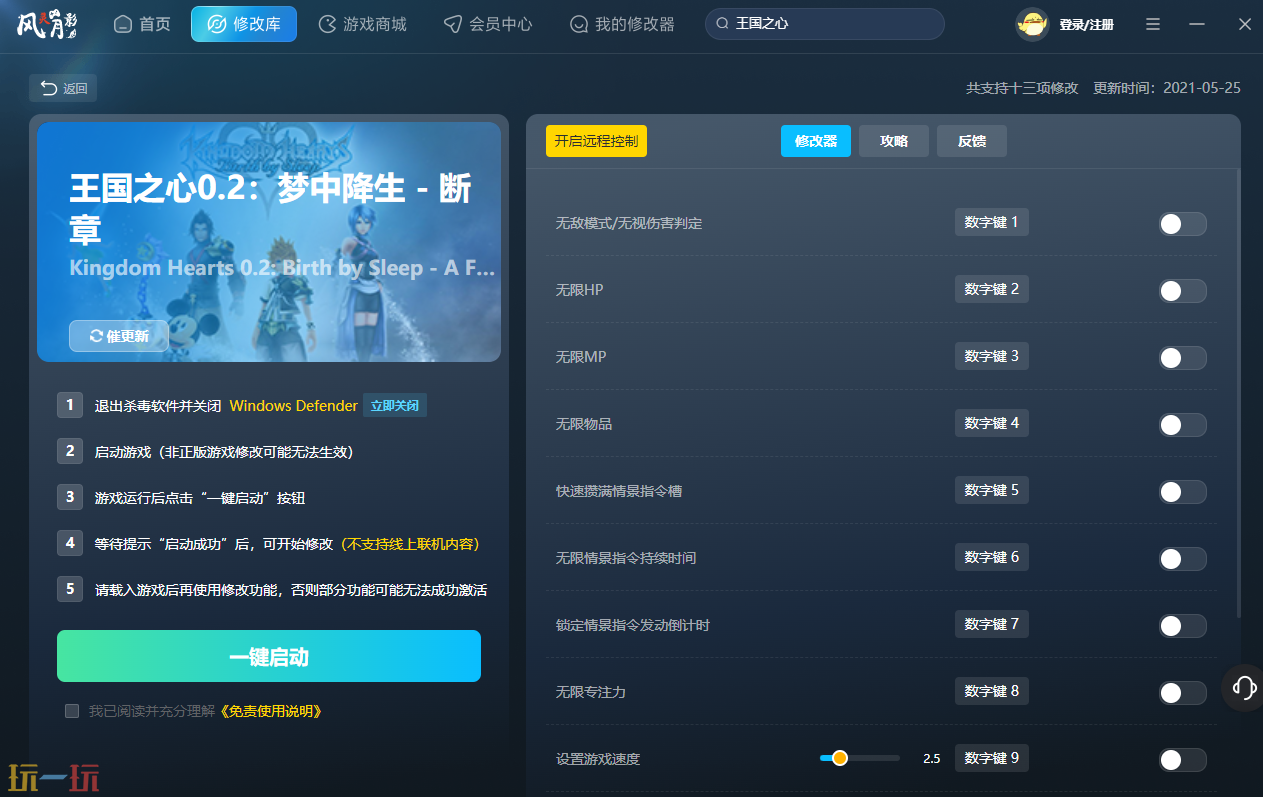
Task: Click the Kingdom Hearts game banner image
Action: pos(269,242)
